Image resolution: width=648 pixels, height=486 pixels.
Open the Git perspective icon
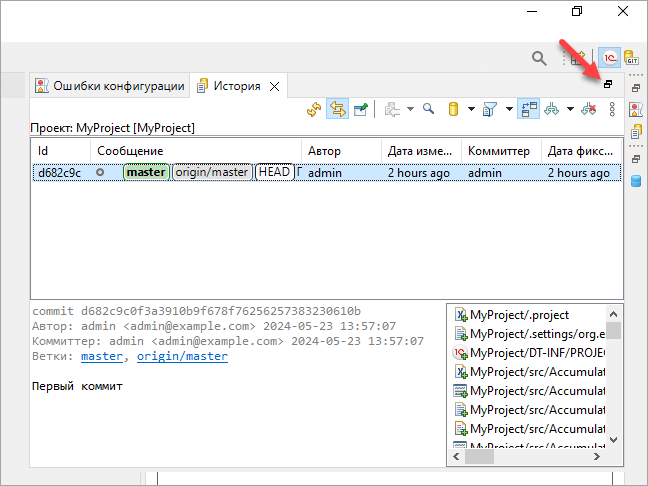click(633, 58)
